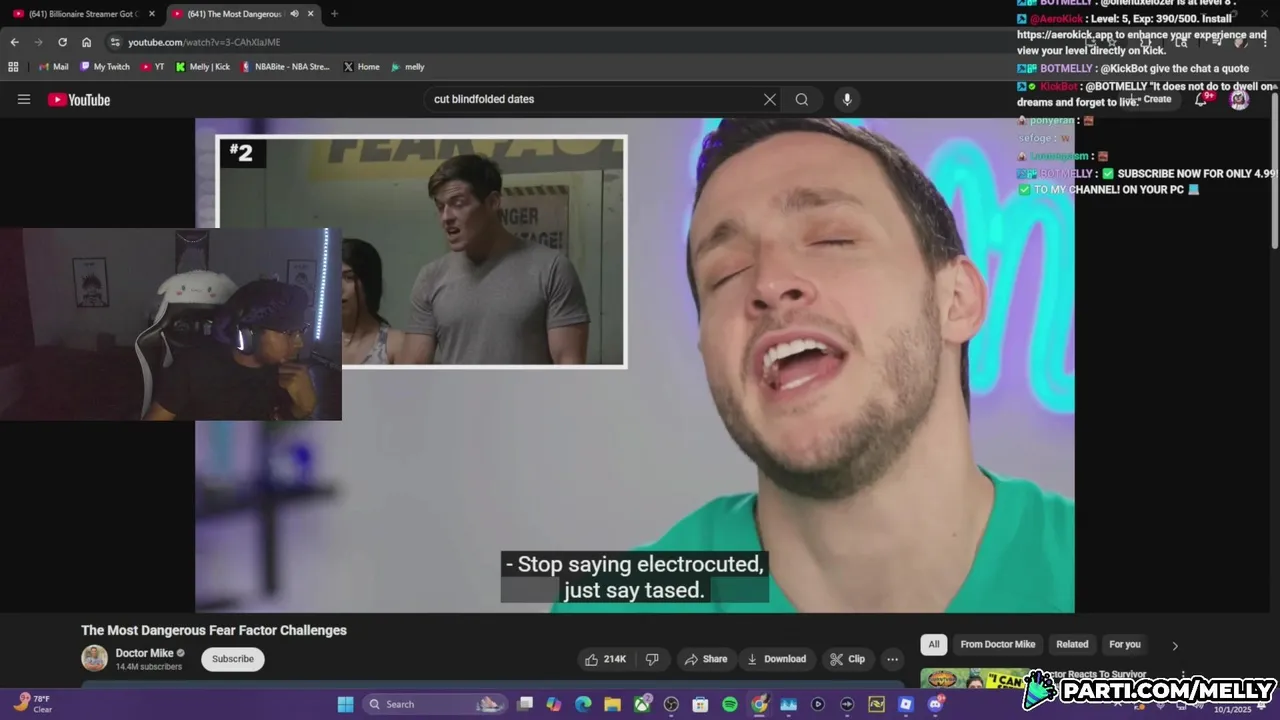Image resolution: width=1280 pixels, height=720 pixels.
Task: Start voice search with the microphone
Action: coord(847,99)
